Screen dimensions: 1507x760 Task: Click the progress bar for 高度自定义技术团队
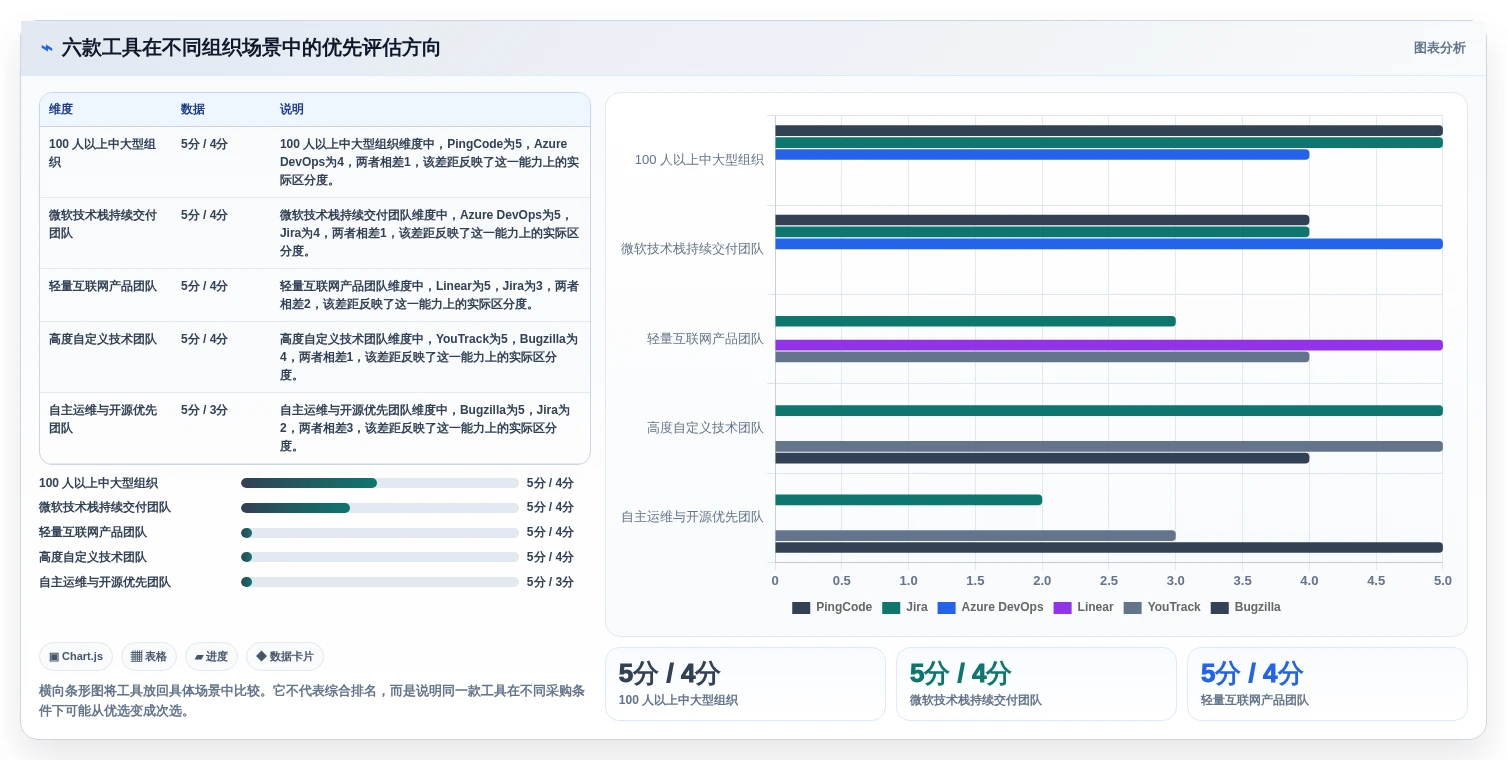point(380,557)
